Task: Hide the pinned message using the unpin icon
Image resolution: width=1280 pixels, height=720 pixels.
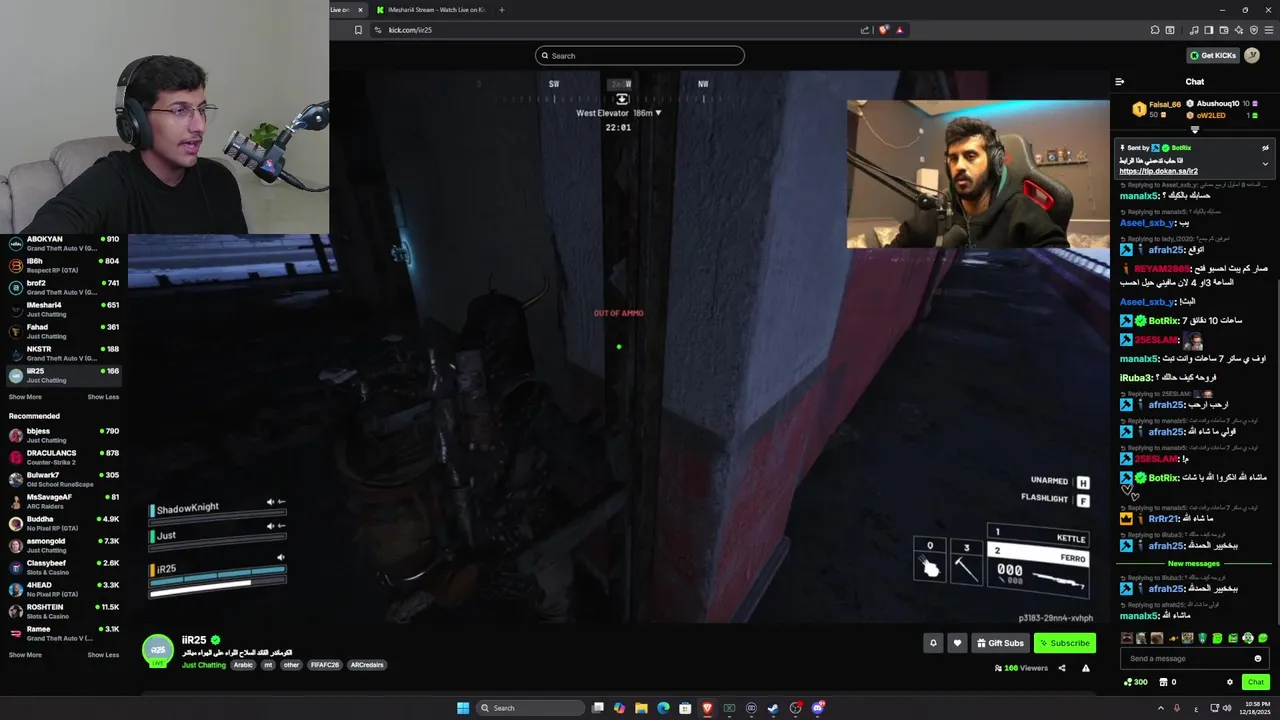Action: point(1265,148)
